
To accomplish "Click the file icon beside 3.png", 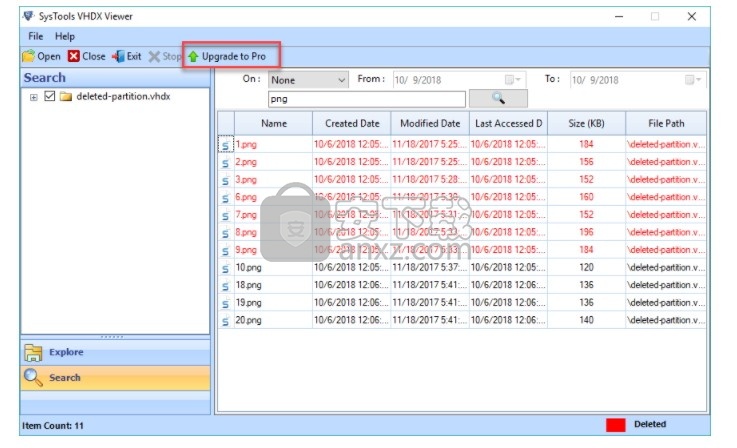I will [x=226, y=180].
